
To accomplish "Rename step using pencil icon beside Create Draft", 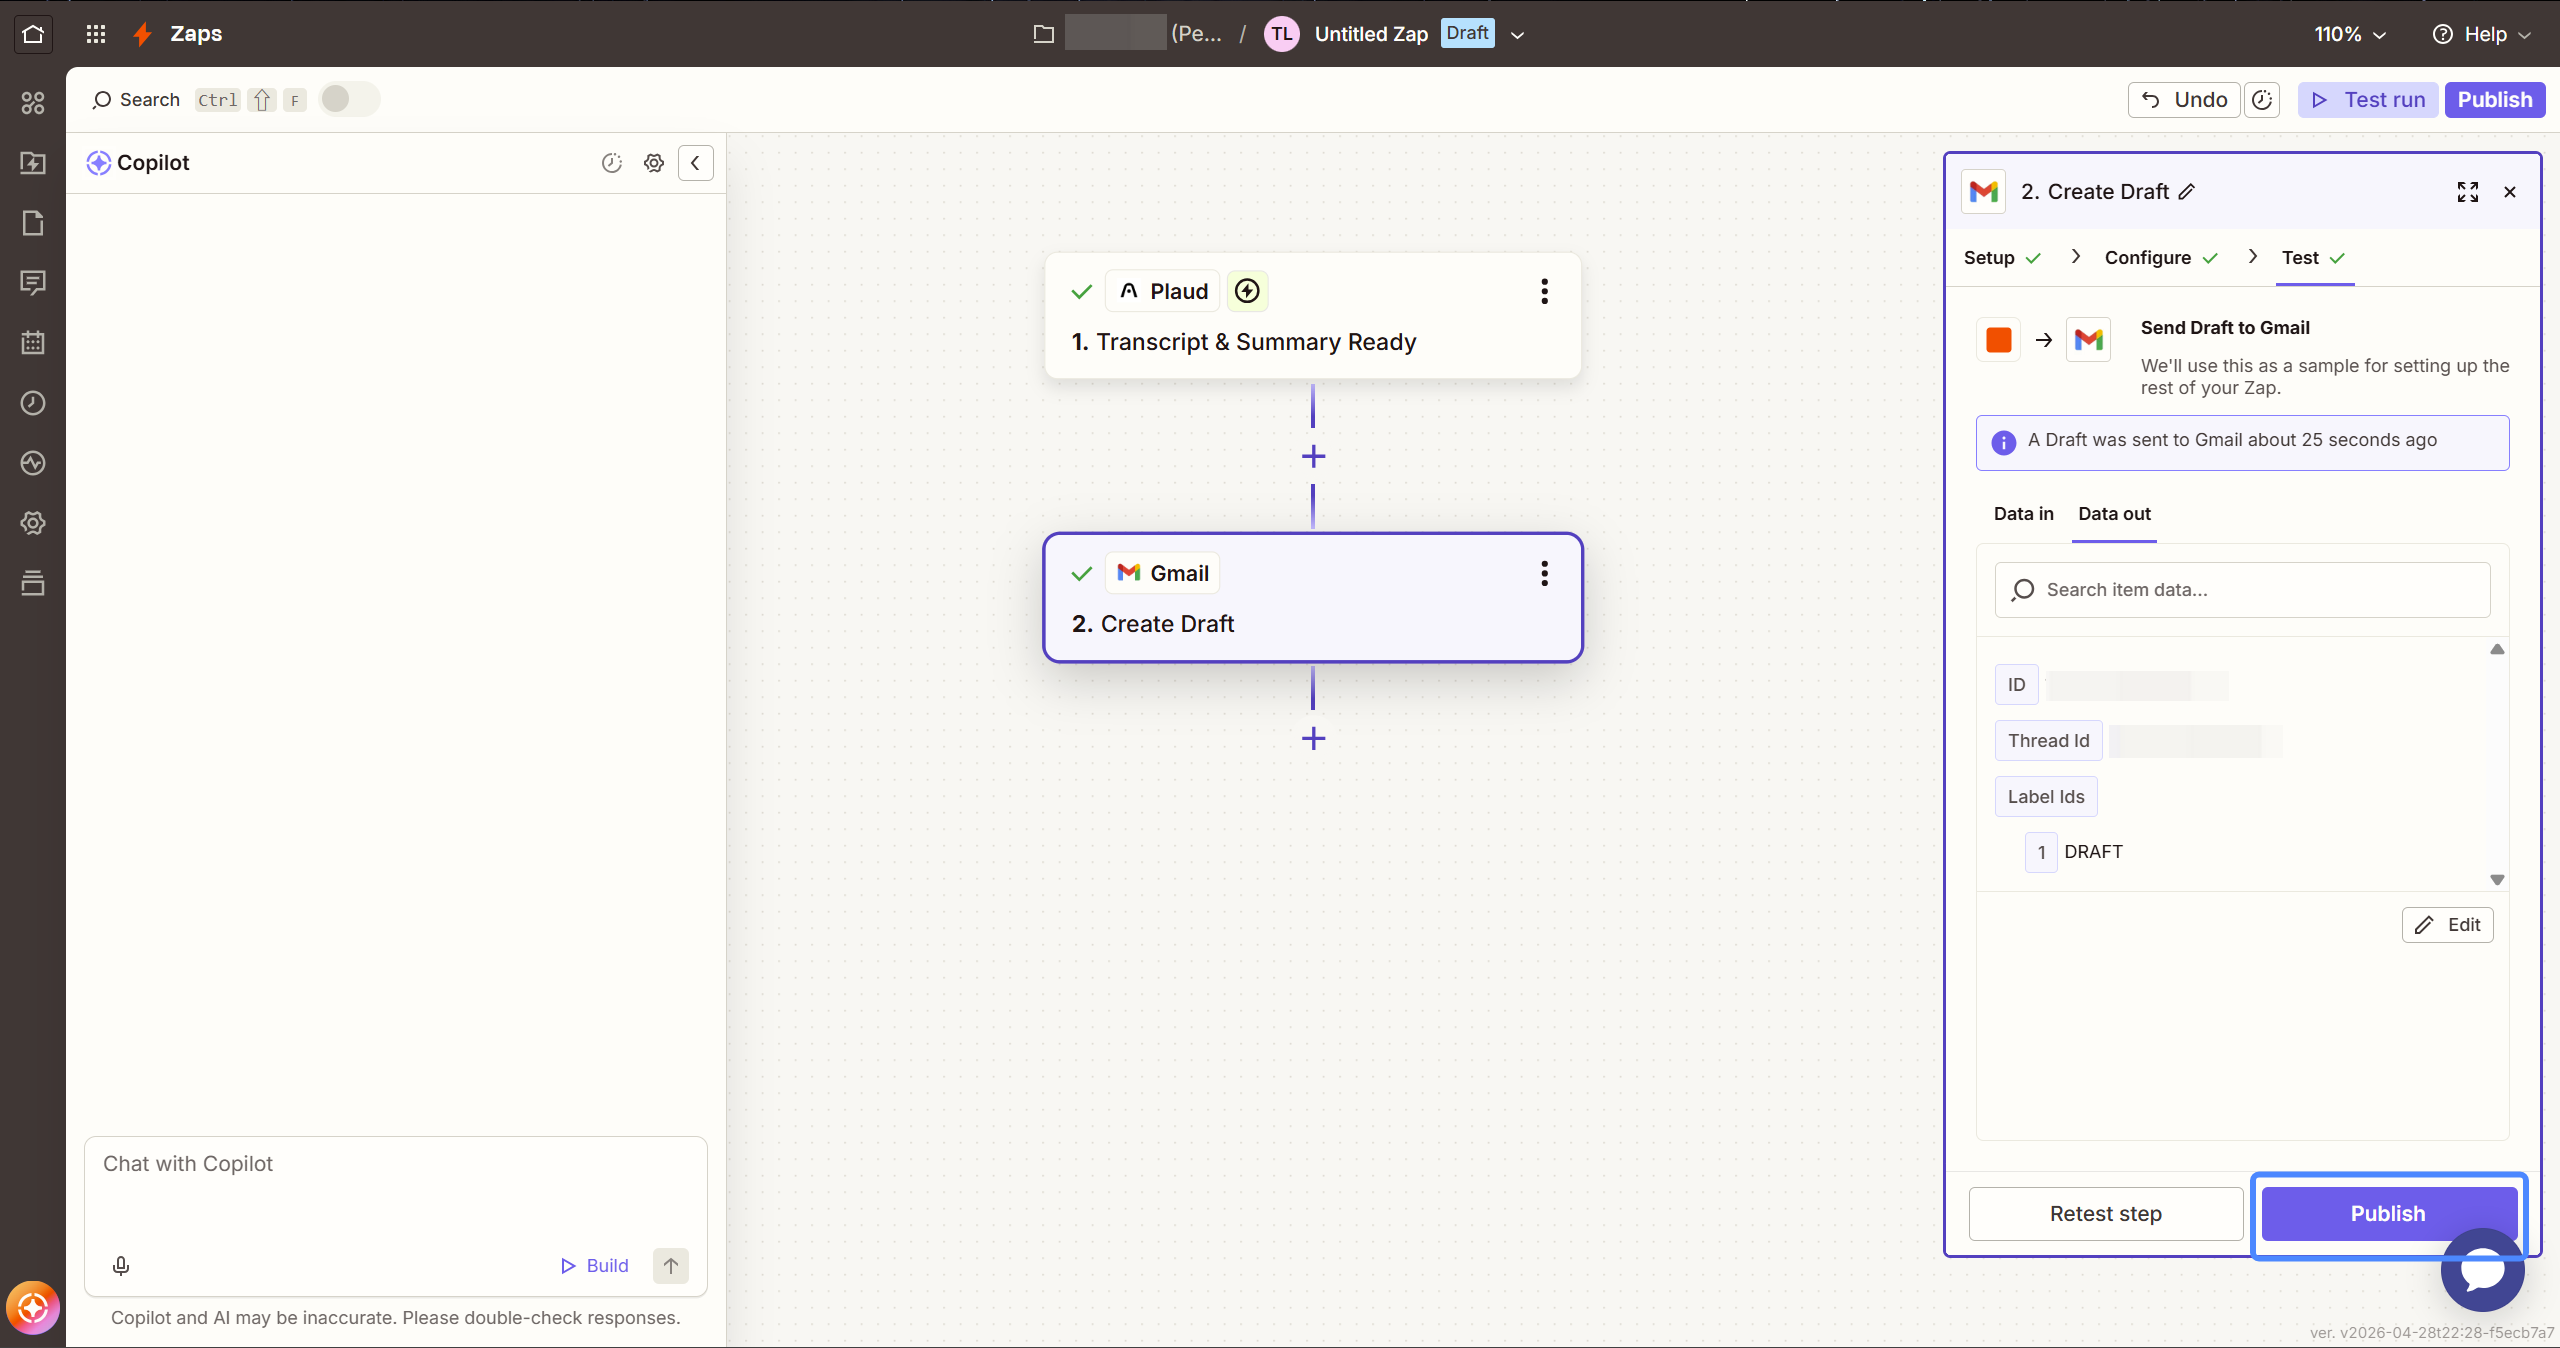I will [2187, 191].
